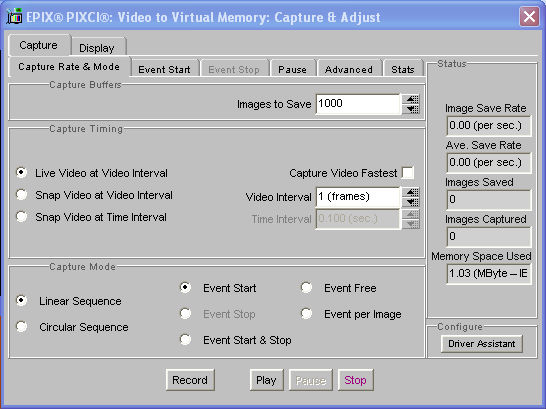This screenshot has height=409, width=546.
Task: Select Snap Video at Video Interval
Action: coord(21,195)
